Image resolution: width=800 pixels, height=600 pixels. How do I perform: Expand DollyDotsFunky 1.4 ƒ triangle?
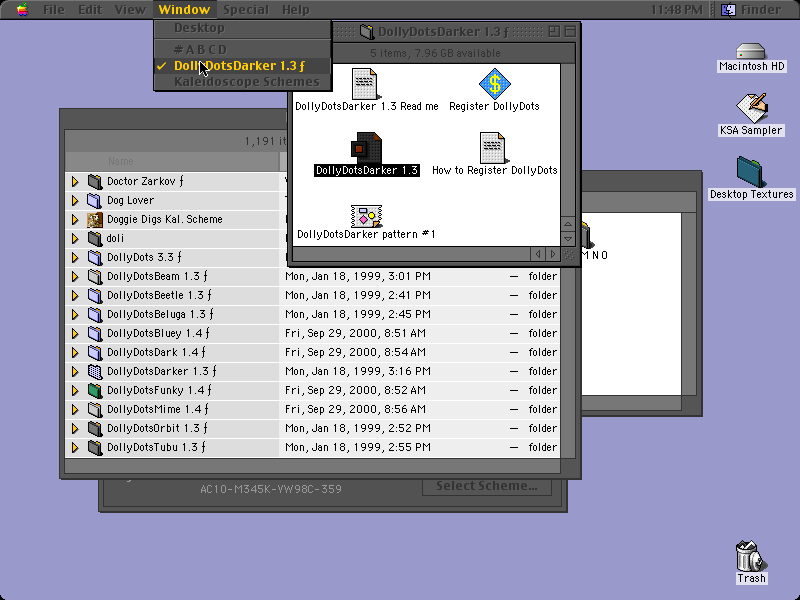(75, 390)
